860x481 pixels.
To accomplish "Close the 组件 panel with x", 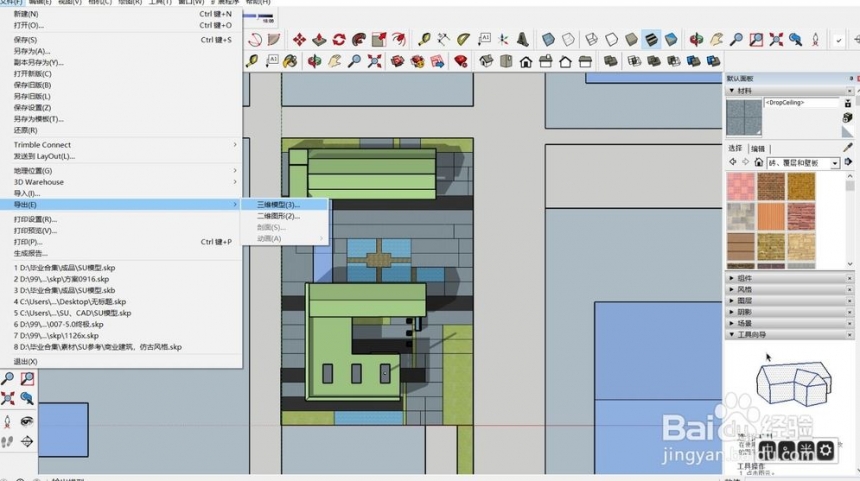I will (850, 278).
